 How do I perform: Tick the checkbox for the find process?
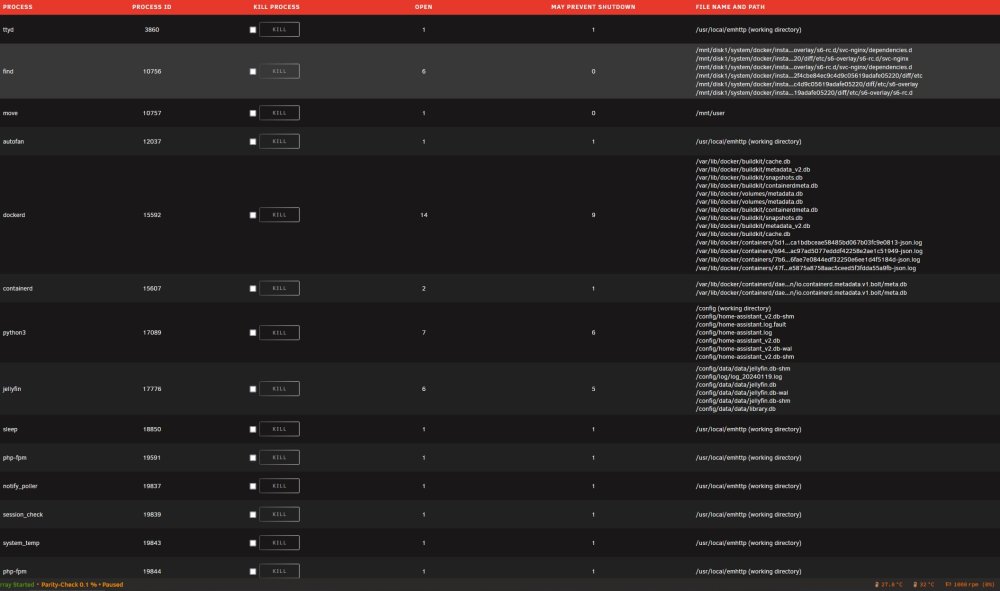pos(253,71)
